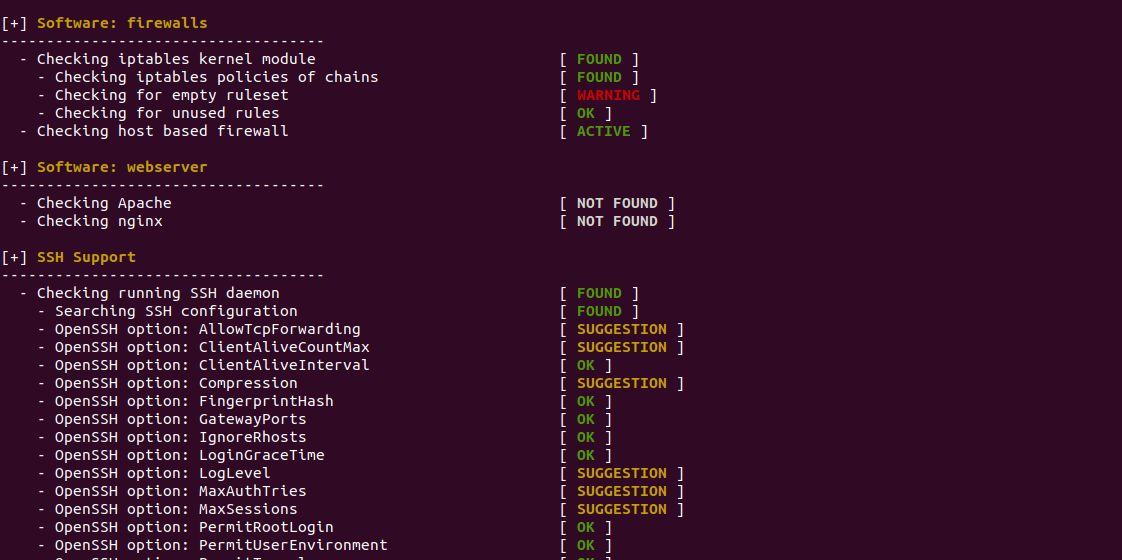Image resolution: width=1122 pixels, height=560 pixels.
Task: Click NOT FOUND status next to Checking nginx
Action: [617, 222]
